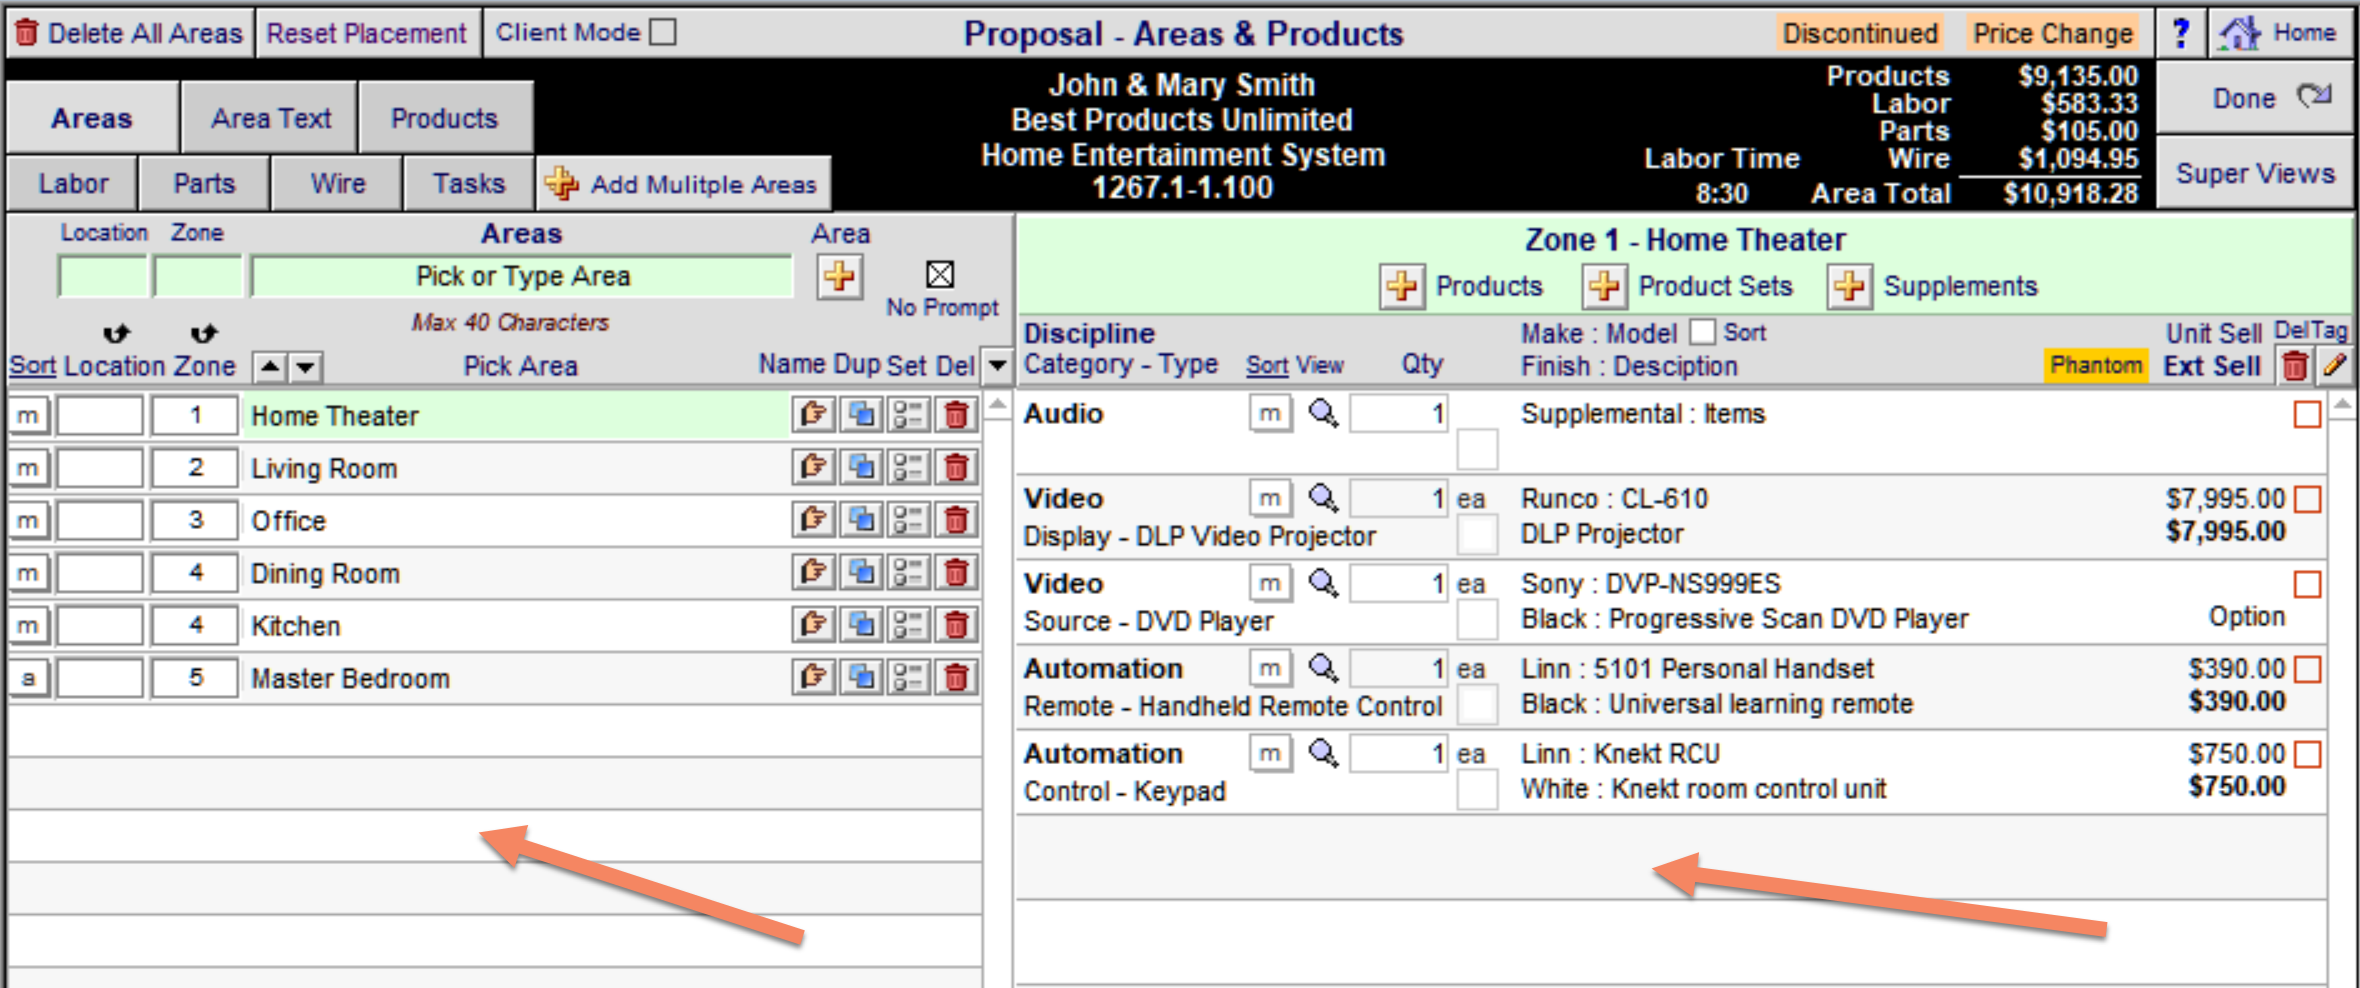Delete the Living Room area row
This screenshot has width=2360, height=988.
tap(956, 467)
